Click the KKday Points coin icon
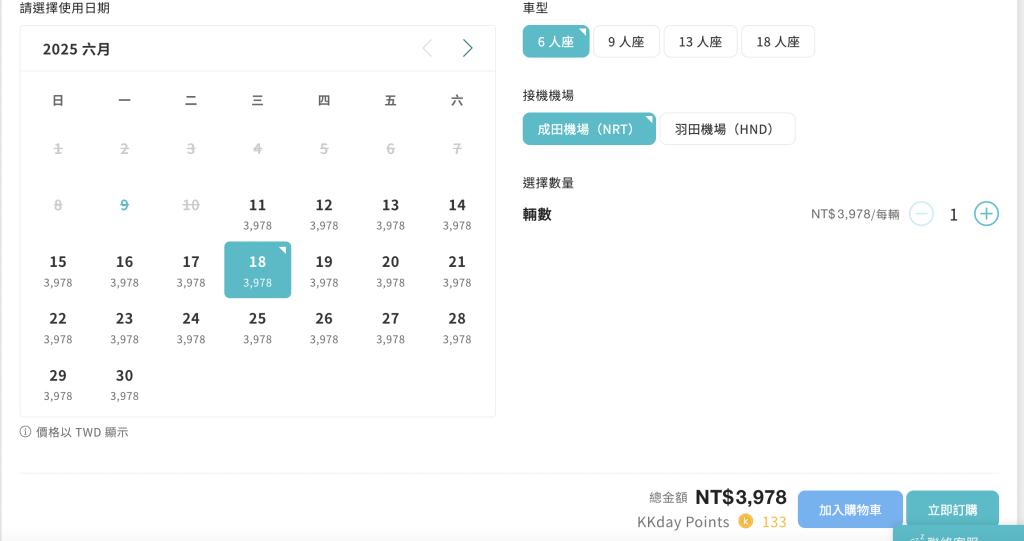Screen dimensions: 1024x541 745,521
